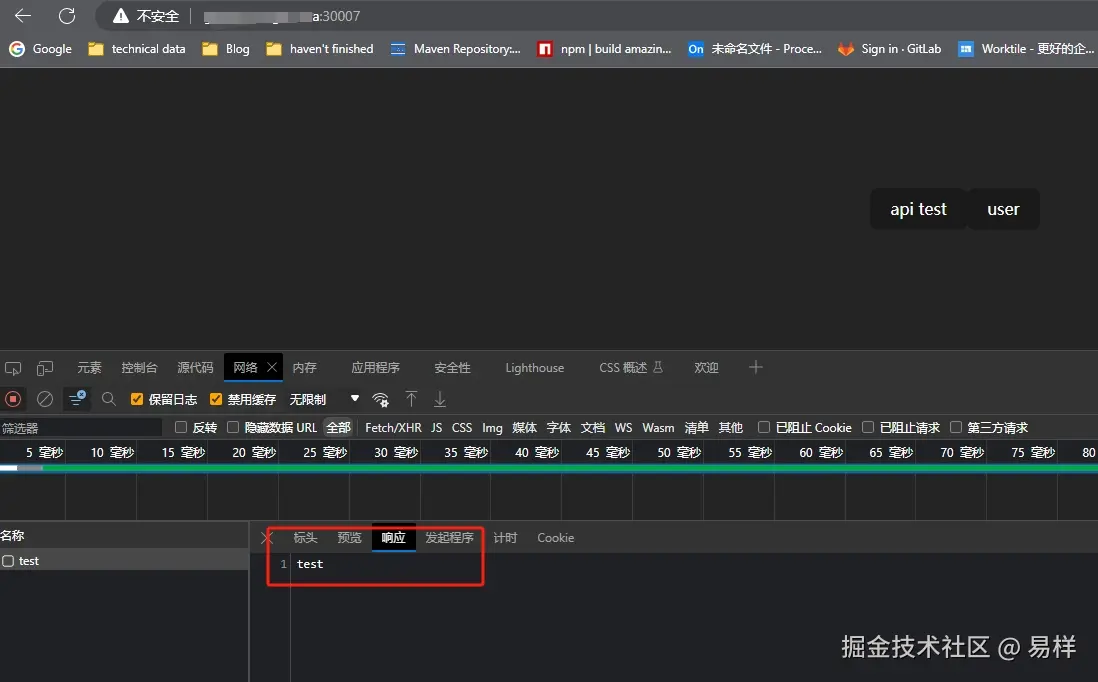Filter requests by Wasm
1098x682 pixels.
pos(658,428)
